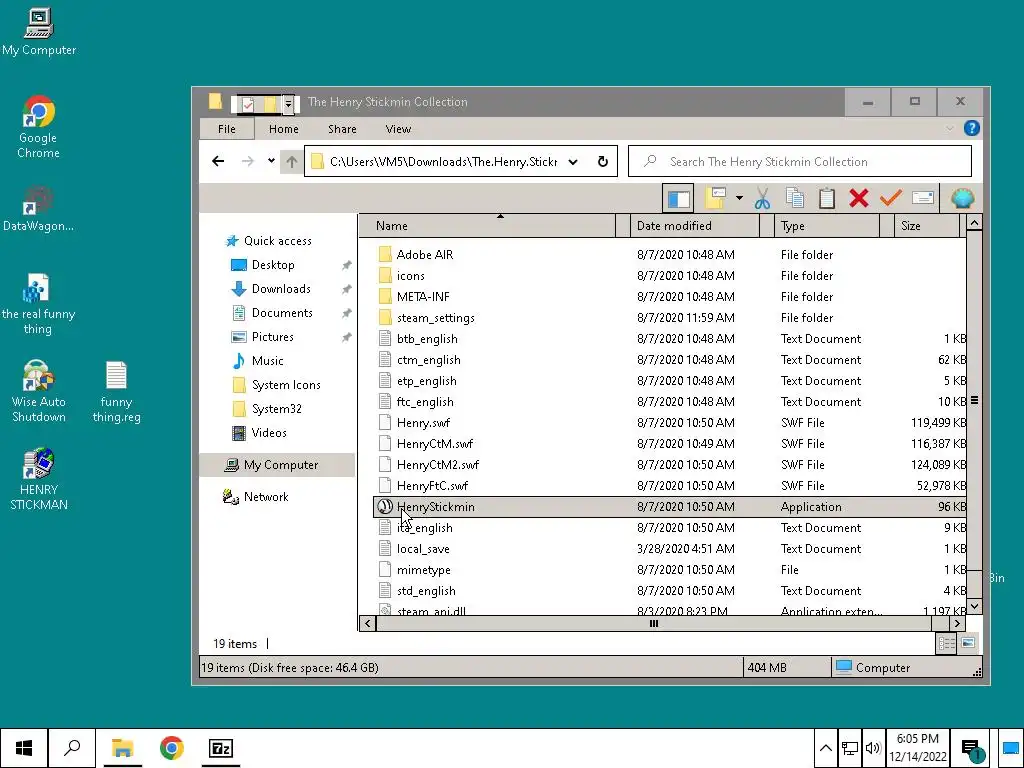Open Desktop in the navigation pane
The image size is (1024, 768).
tap(273, 264)
